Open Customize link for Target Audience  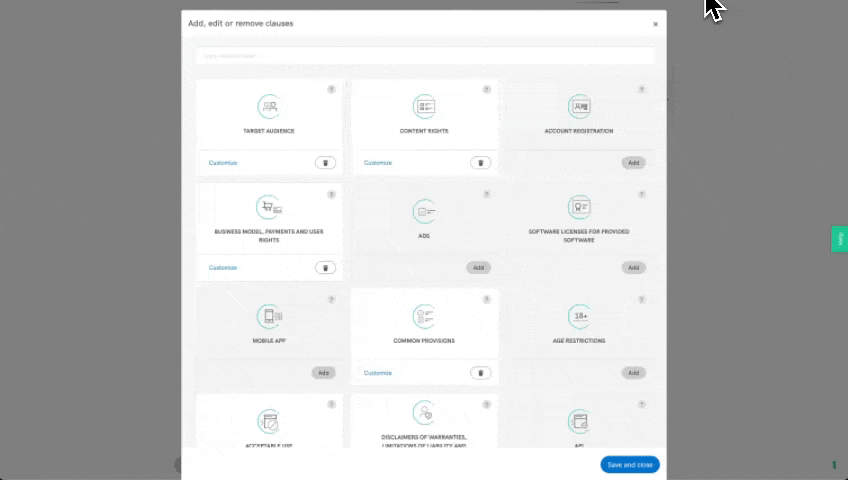[x=223, y=162]
